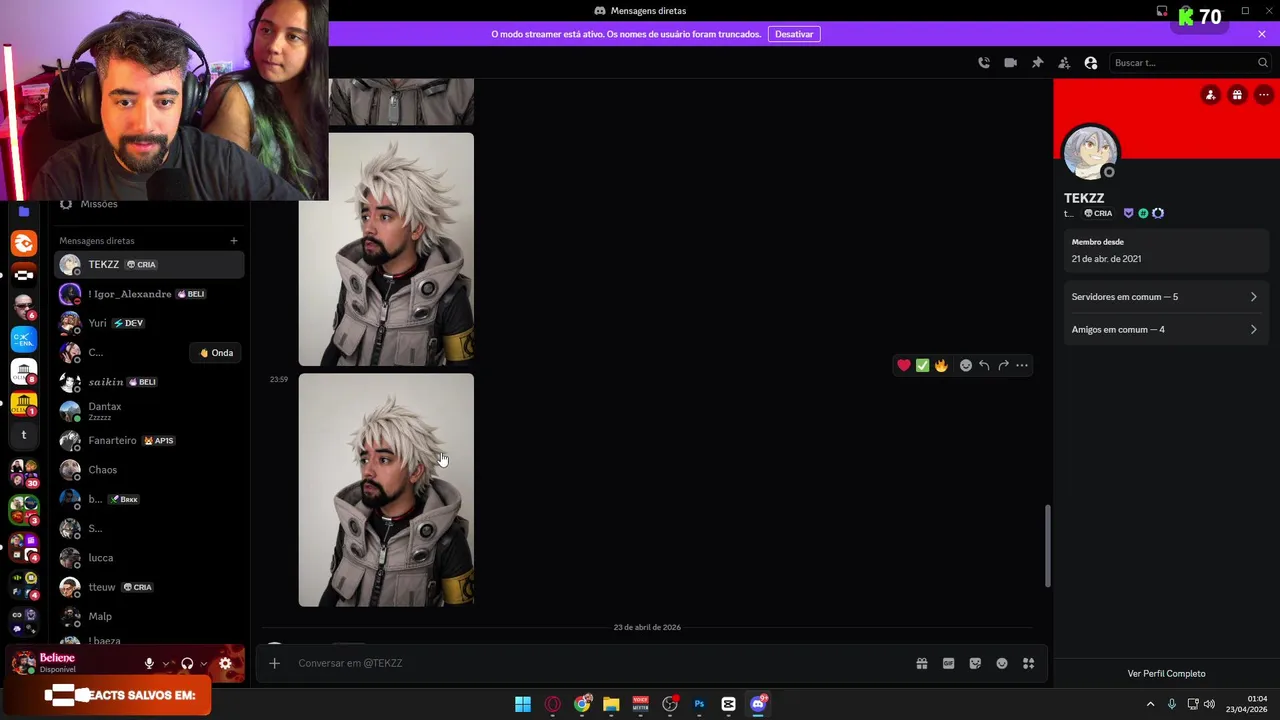This screenshot has width=1280, height=720.
Task: Open the add reaction picker
Action: click(x=966, y=366)
